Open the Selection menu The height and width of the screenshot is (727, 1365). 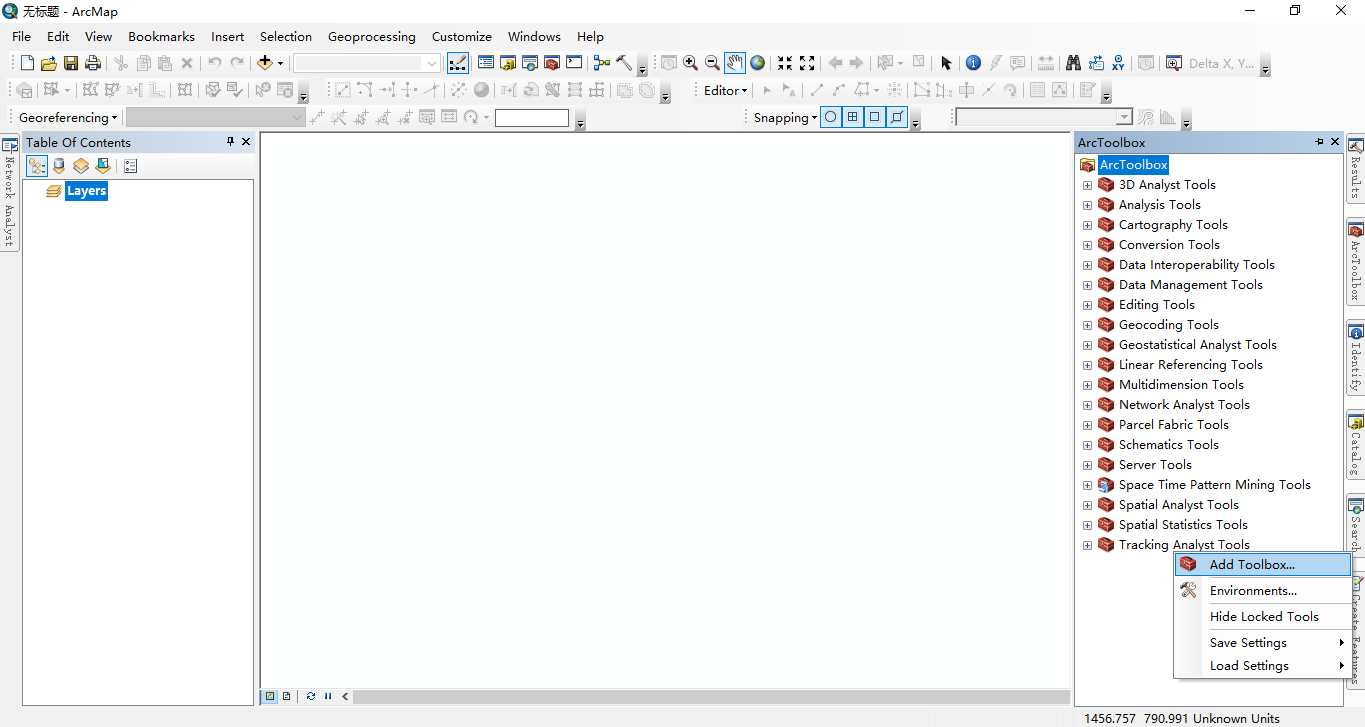click(285, 36)
